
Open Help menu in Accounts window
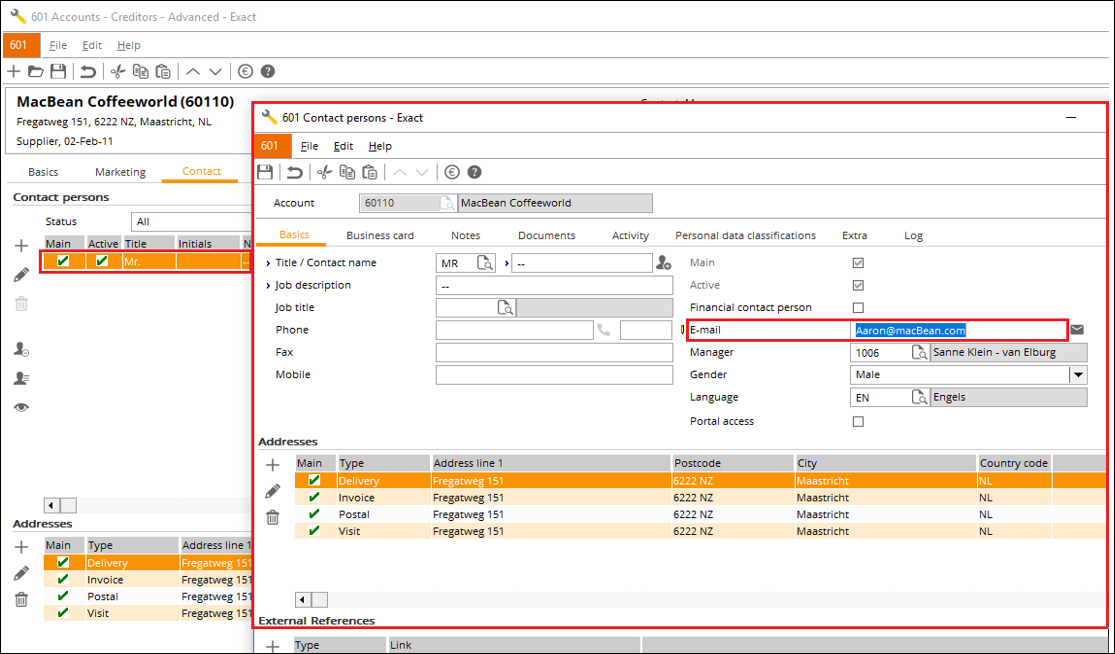click(129, 45)
